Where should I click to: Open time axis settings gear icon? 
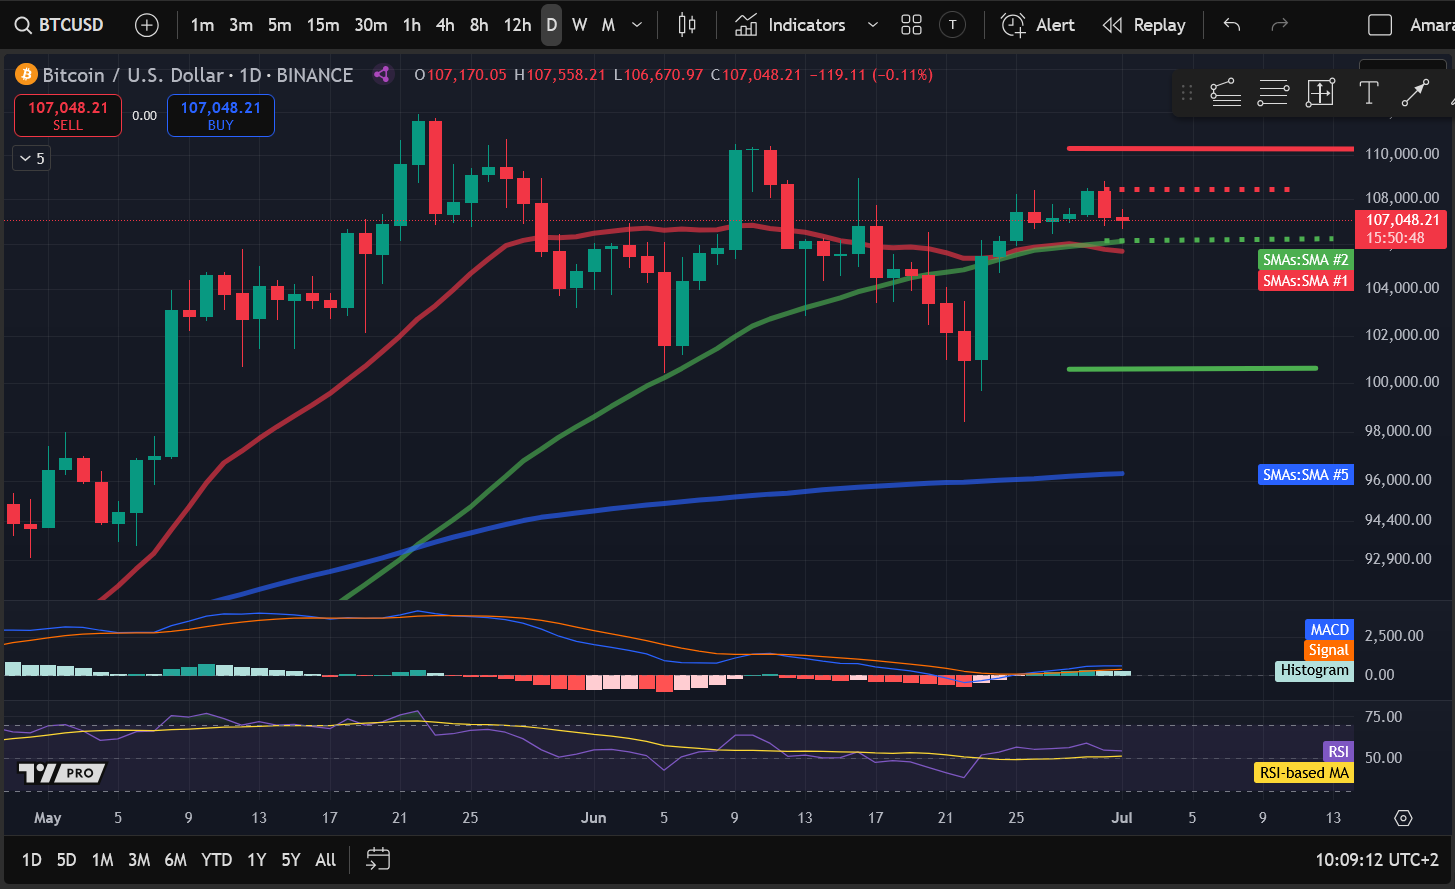click(x=1403, y=818)
